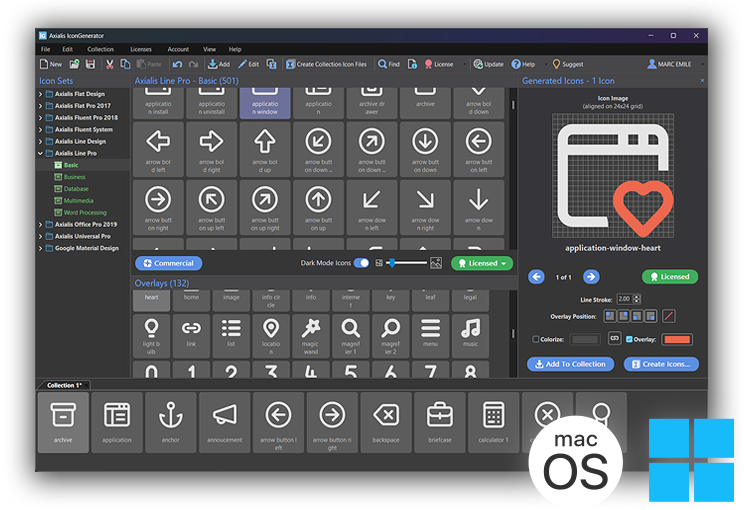
Task: Enable the Colorize checkbox
Action: coord(536,339)
